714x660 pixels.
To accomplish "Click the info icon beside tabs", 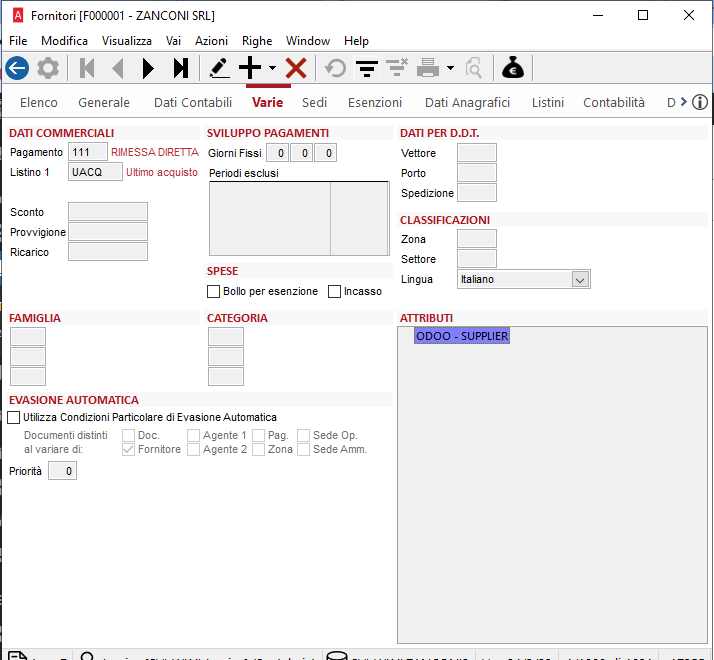I will coord(700,102).
